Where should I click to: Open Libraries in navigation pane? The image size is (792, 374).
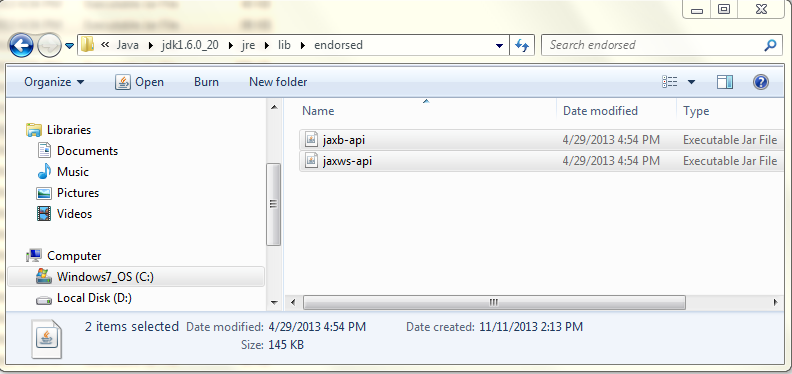point(69,130)
